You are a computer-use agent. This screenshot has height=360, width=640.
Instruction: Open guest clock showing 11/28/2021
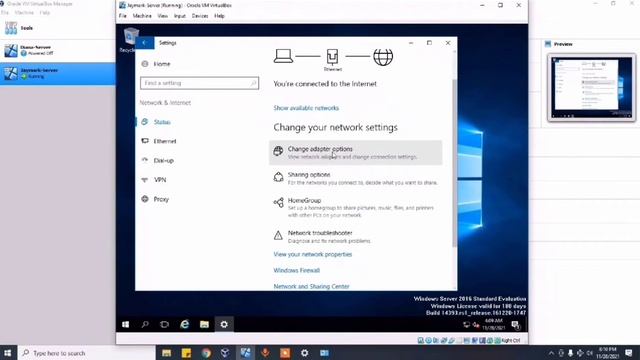click(x=494, y=324)
